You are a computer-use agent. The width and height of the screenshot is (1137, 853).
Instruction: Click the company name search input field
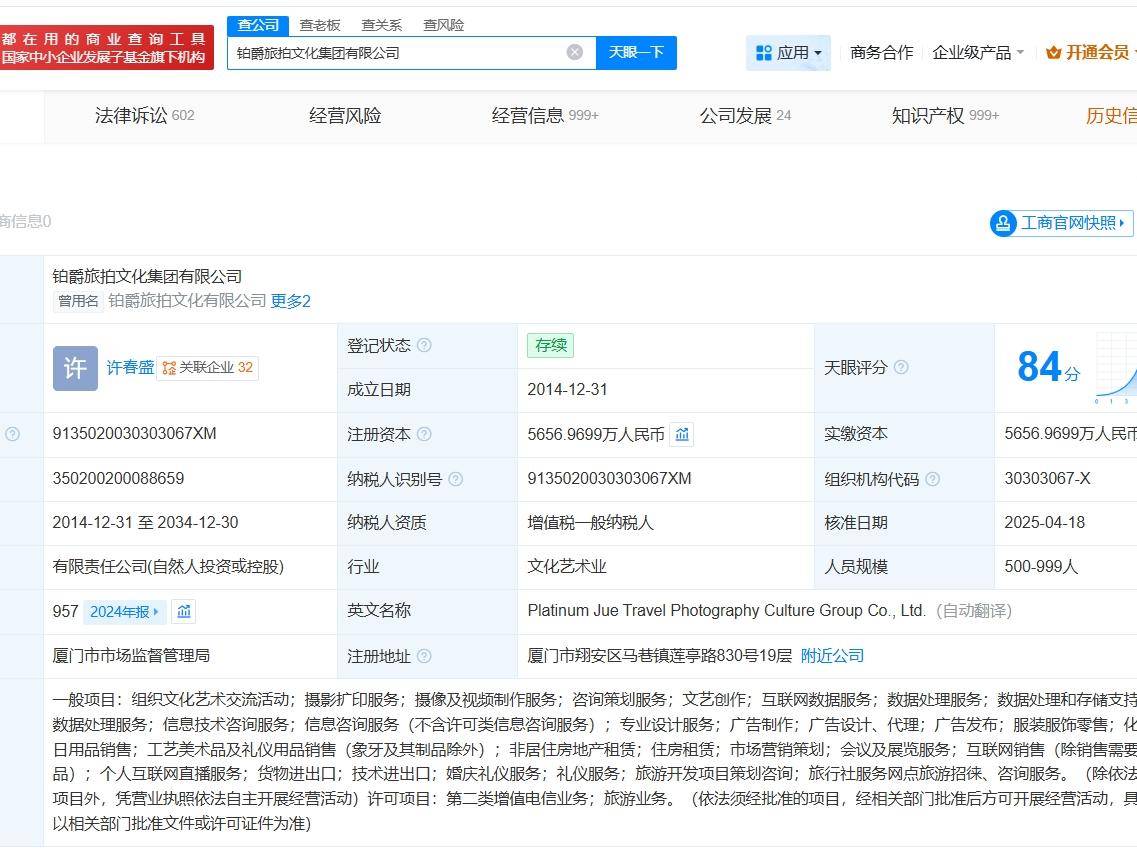coord(400,52)
